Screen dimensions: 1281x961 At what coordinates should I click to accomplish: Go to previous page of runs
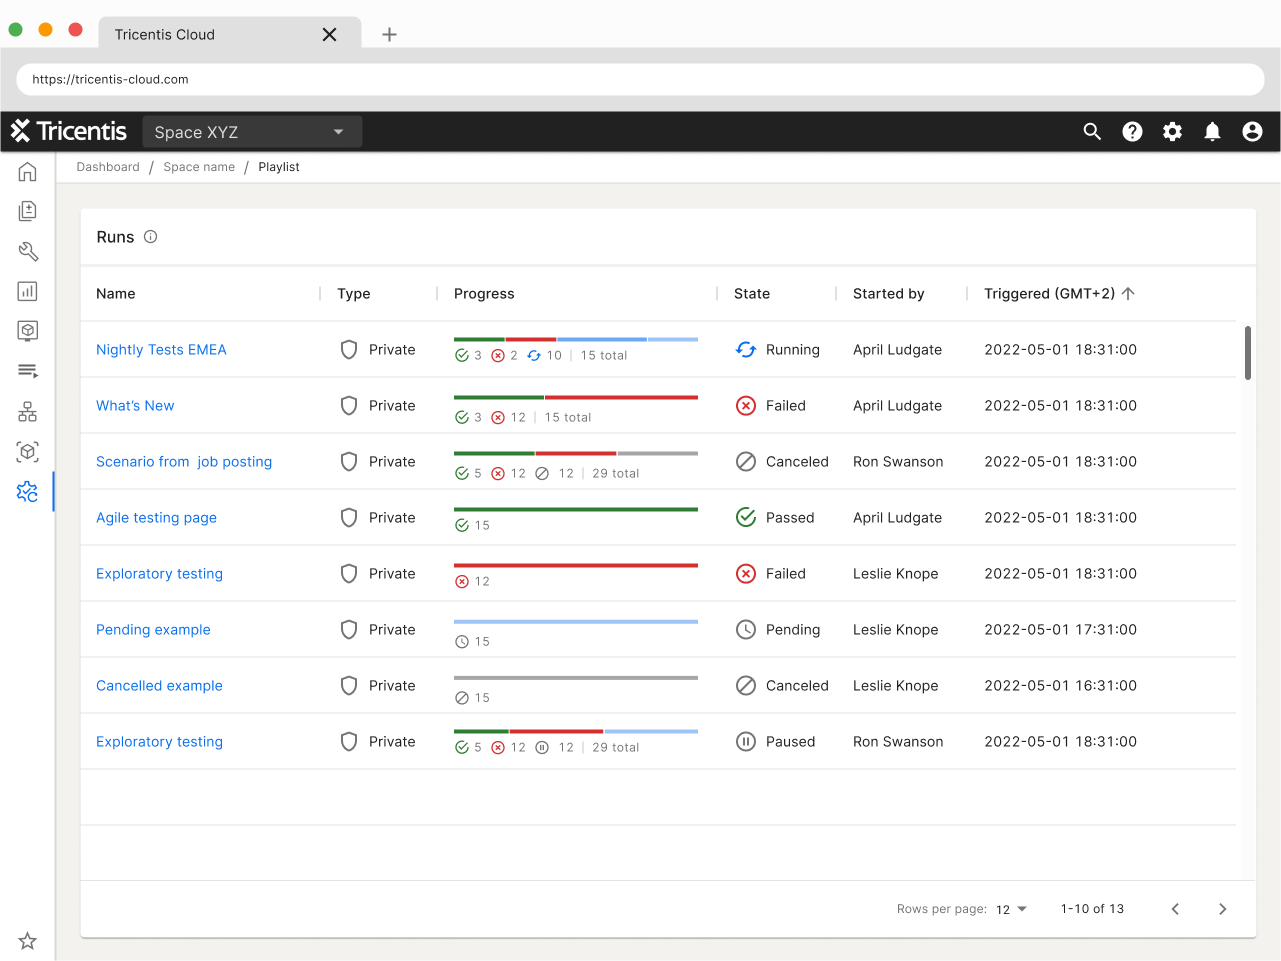[x=1175, y=909]
